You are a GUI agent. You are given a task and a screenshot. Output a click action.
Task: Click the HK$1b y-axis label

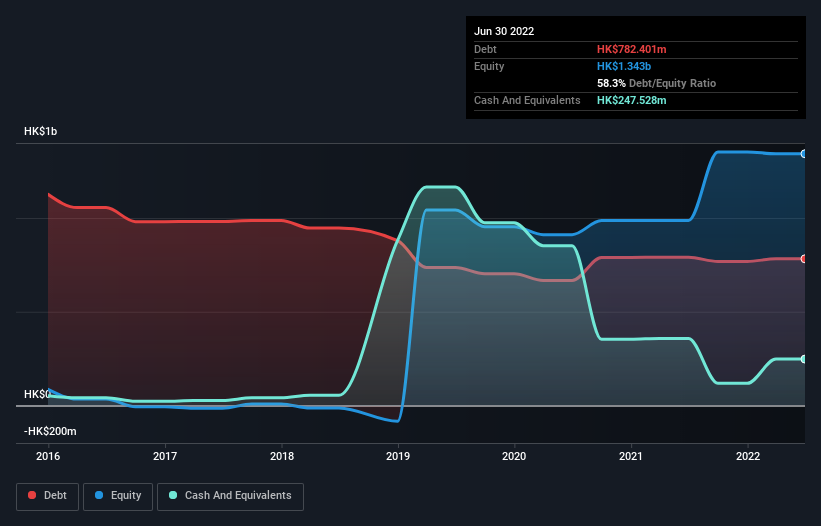click(x=40, y=131)
